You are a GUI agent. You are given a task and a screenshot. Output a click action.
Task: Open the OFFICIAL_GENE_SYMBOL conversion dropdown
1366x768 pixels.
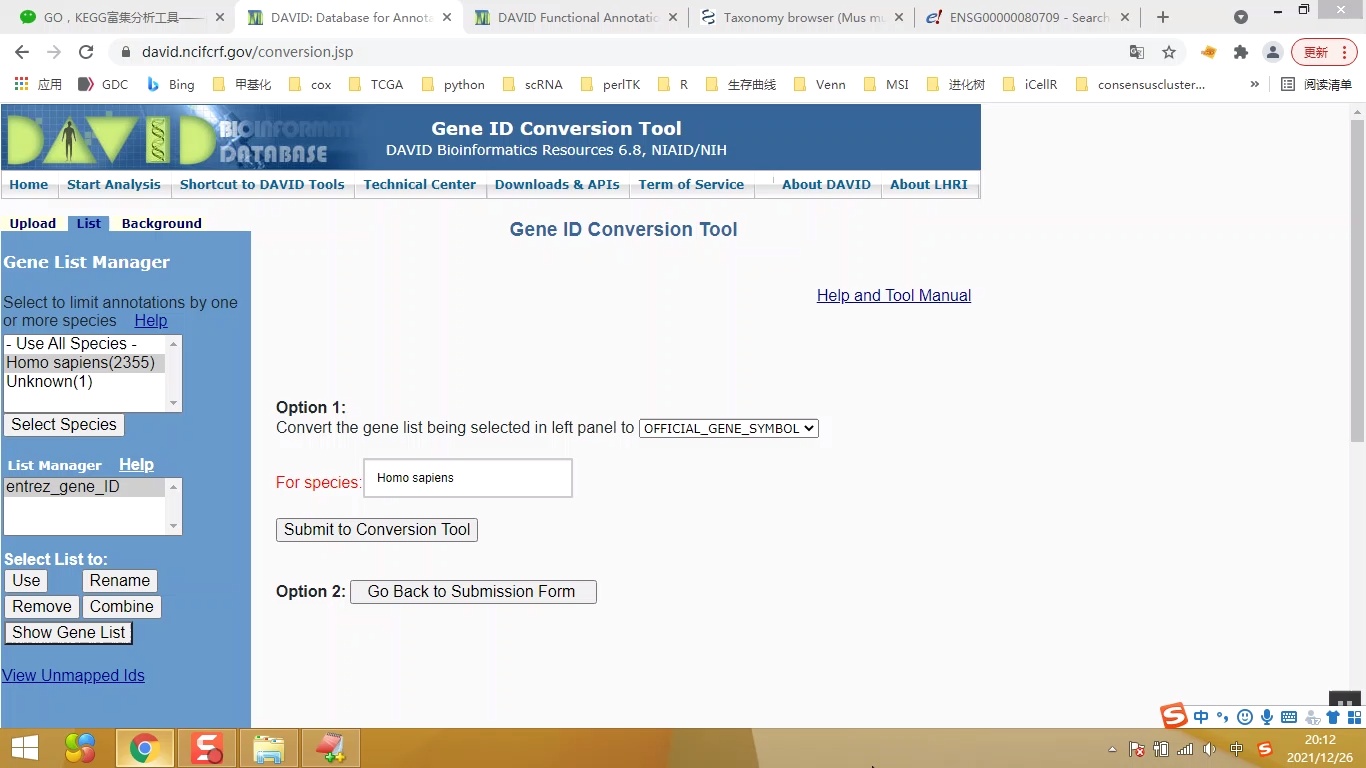point(728,428)
